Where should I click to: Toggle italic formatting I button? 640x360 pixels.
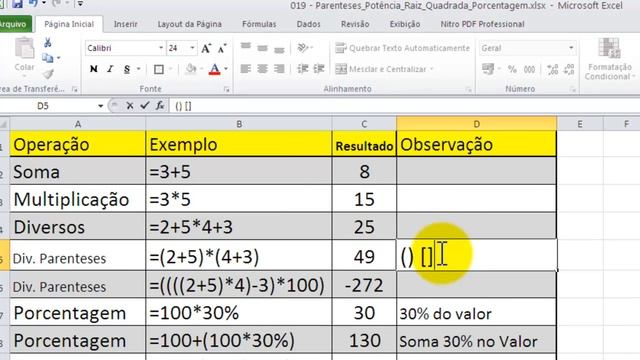pyautogui.click(x=110, y=69)
